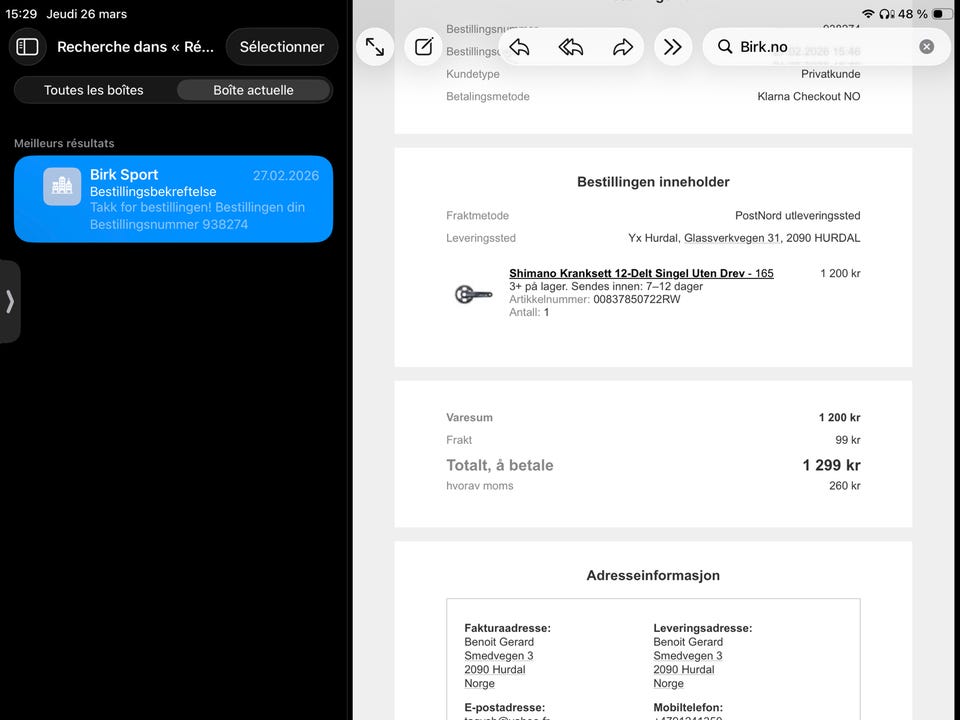Clear the Birk.no search text

tap(926, 47)
